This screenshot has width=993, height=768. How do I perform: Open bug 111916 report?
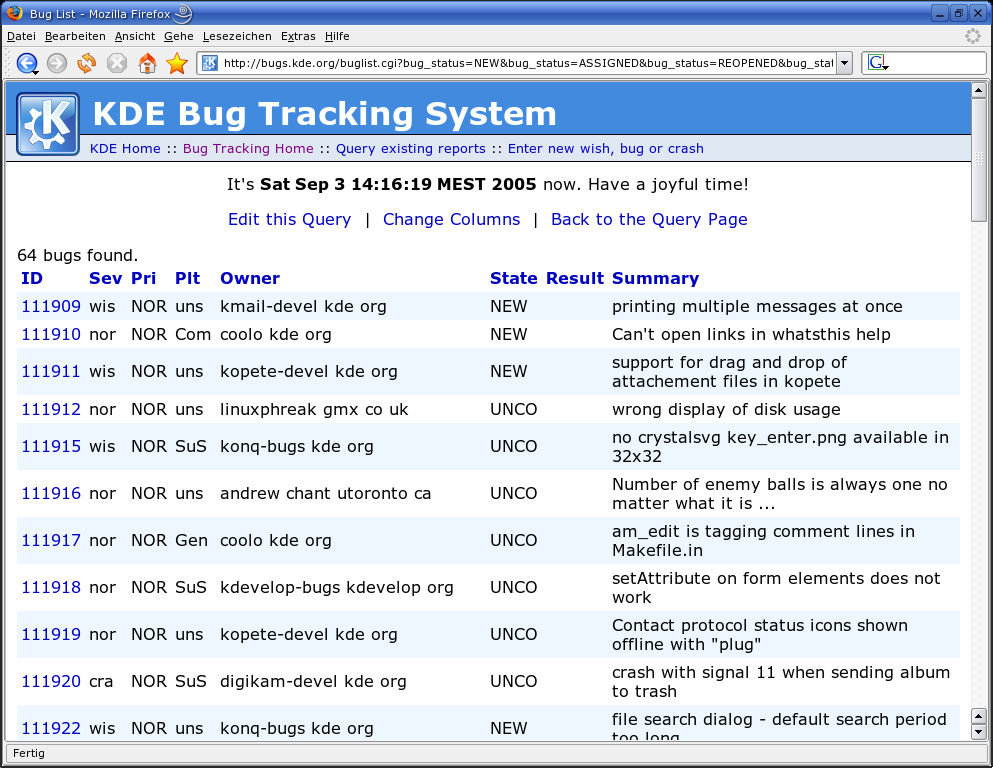tap(51, 493)
